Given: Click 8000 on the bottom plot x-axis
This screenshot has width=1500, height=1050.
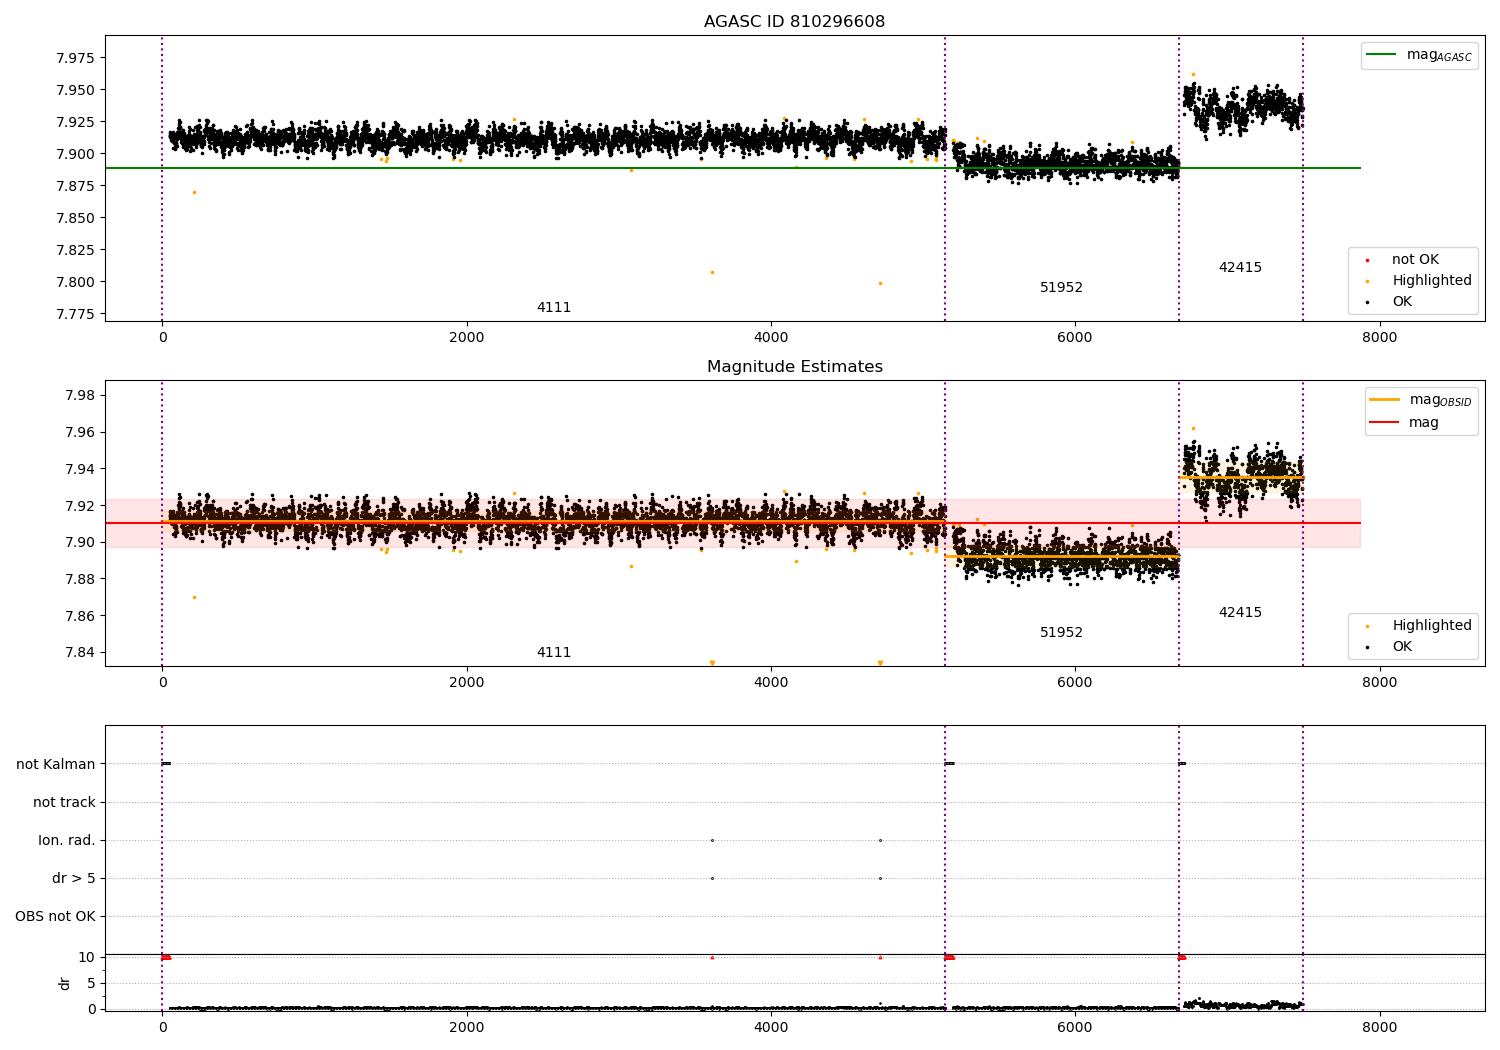Looking at the screenshot, I should pos(1379,1027).
